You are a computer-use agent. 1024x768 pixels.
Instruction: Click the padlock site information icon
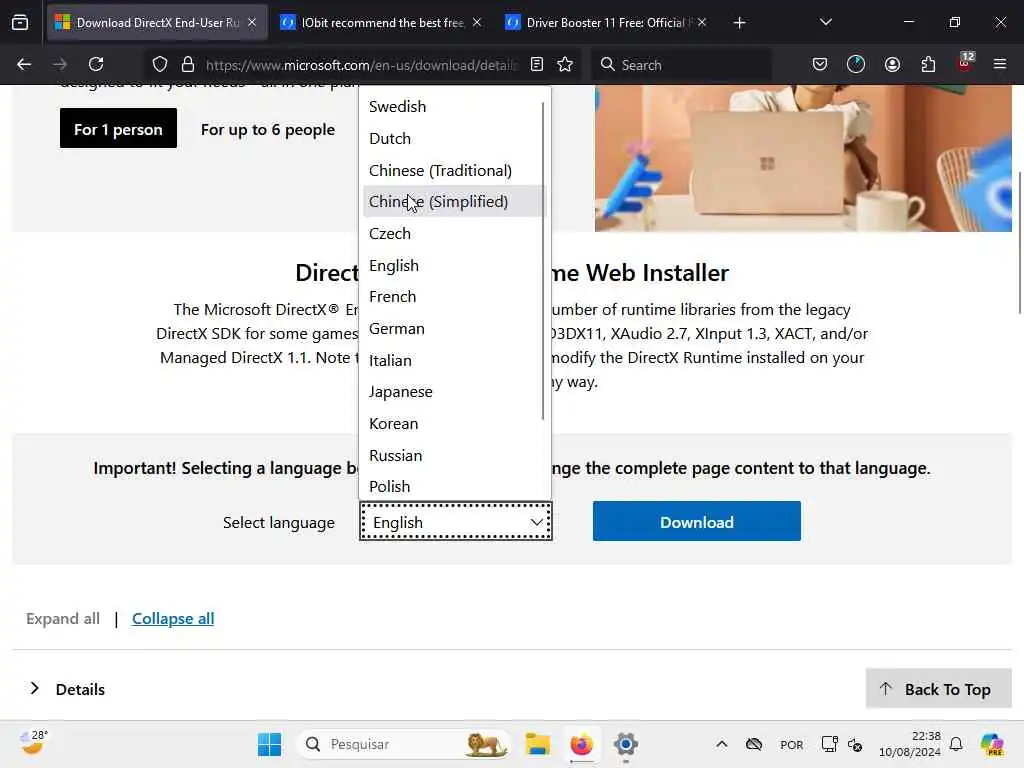click(x=188, y=64)
